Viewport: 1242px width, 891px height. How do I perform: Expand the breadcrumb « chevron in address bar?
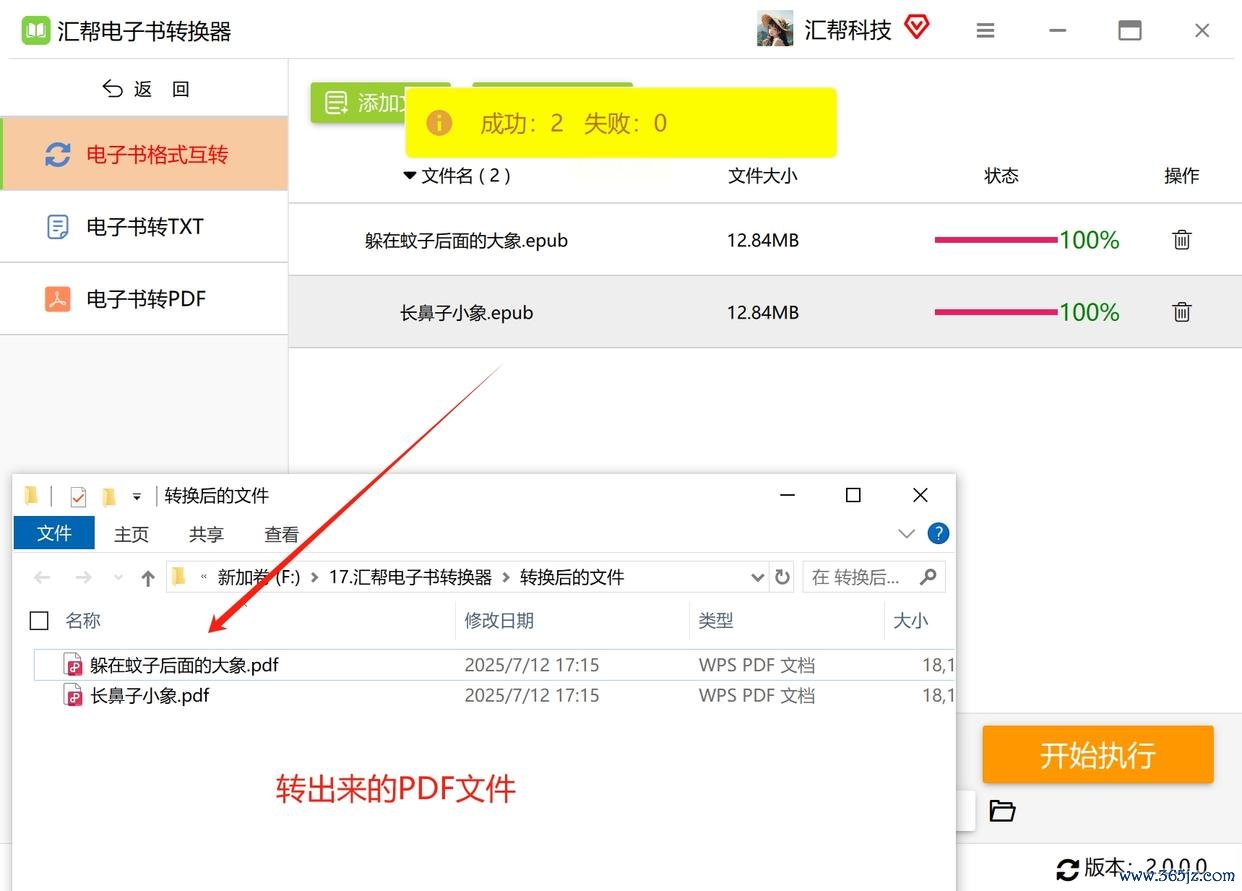pyautogui.click(x=204, y=577)
